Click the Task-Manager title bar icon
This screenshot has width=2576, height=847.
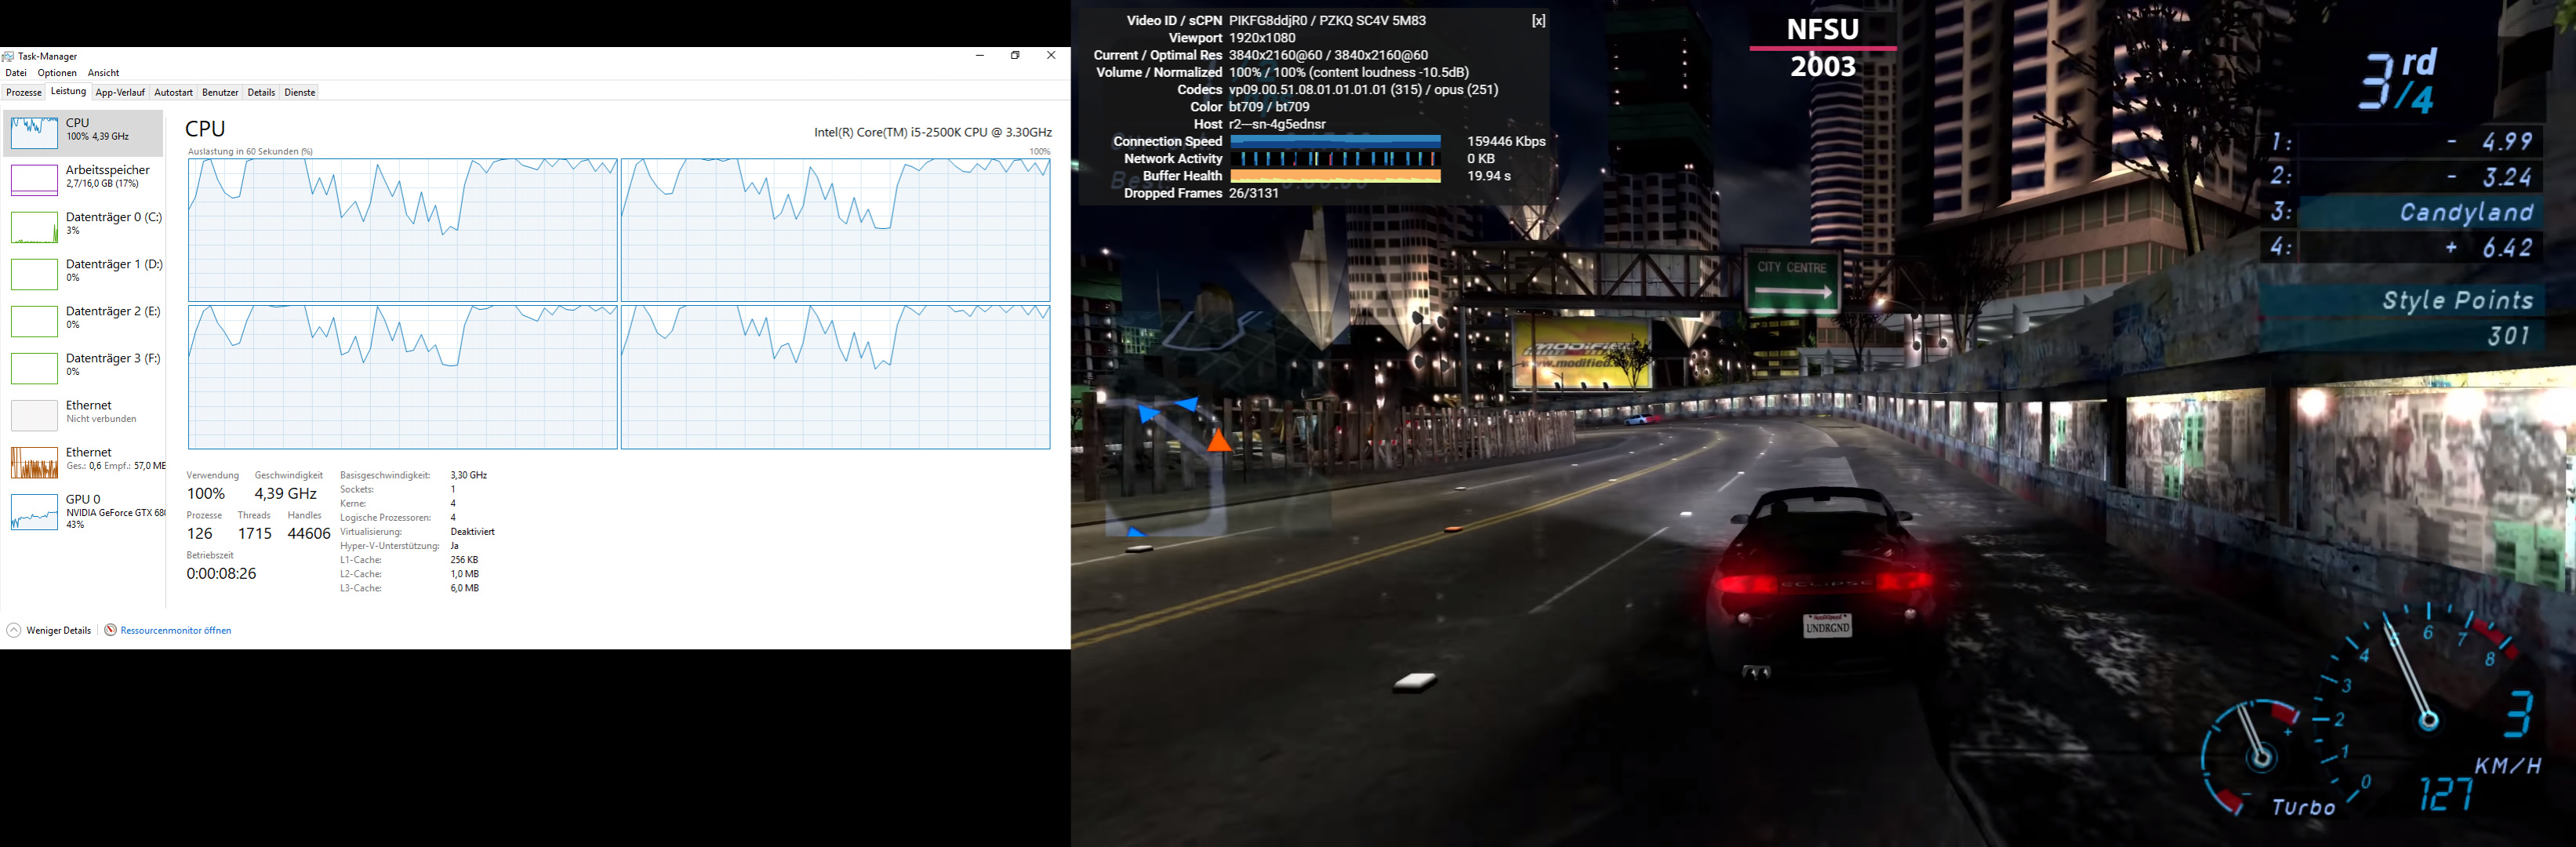pos(8,56)
